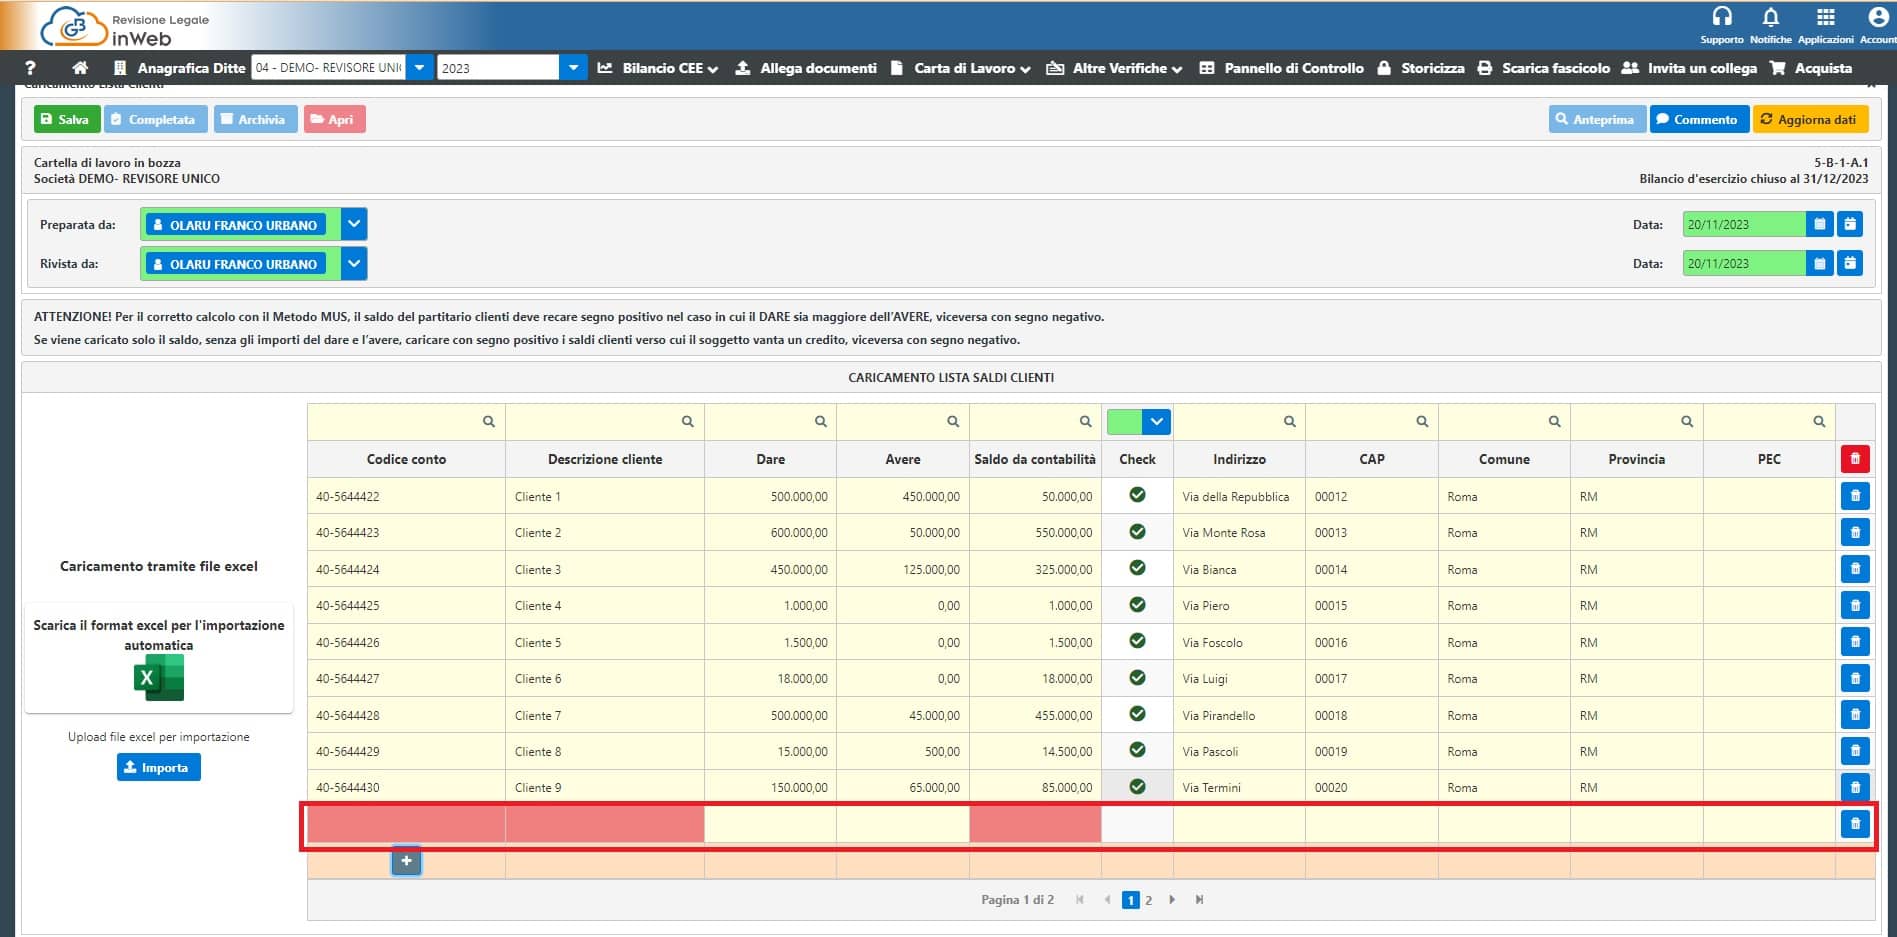Open Preparata da user dropdown
Screen dimensions: 1897x937
pos(354,224)
